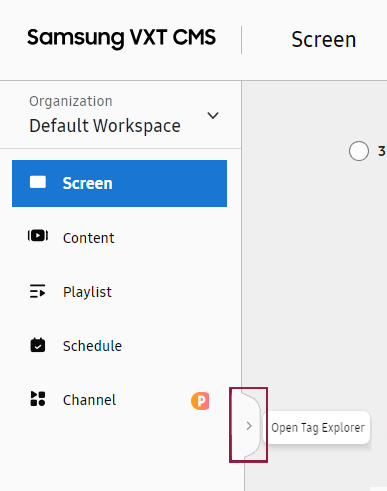The image size is (387, 491).
Task: Open the Channel section
Action: pyautogui.click(x=89, y=400)
